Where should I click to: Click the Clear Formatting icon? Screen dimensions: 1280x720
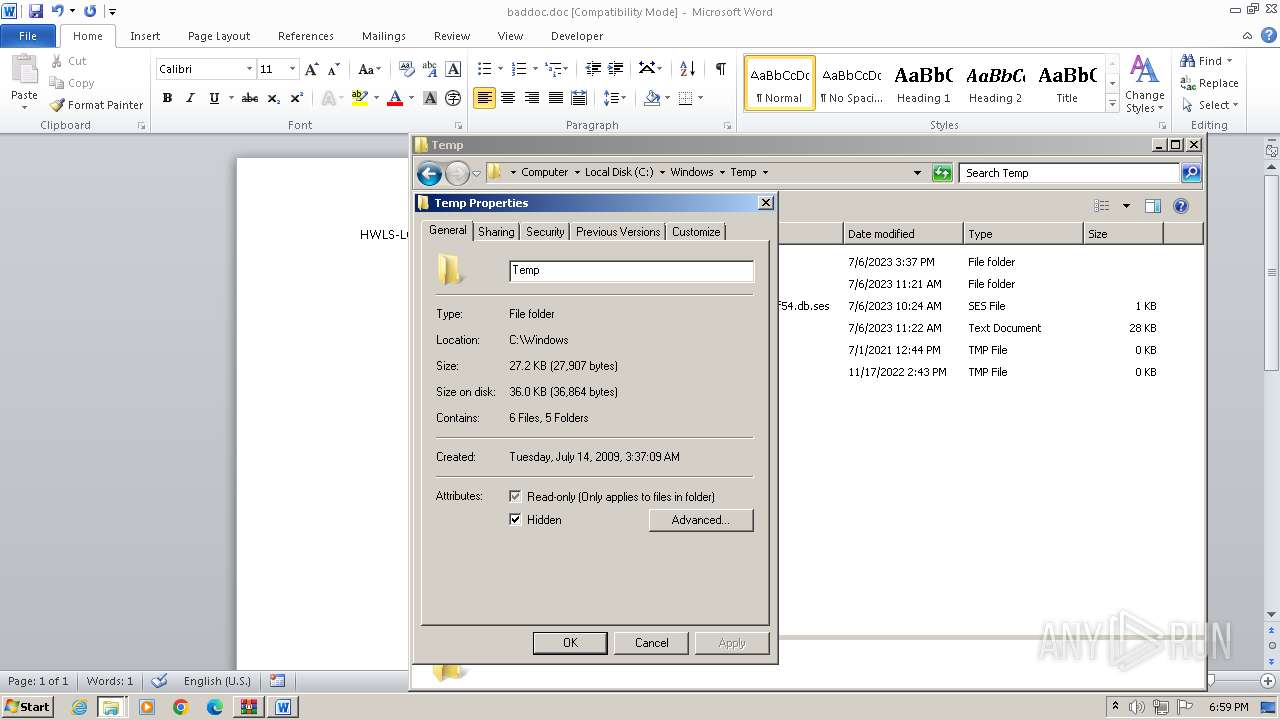(x=406, y=69)
